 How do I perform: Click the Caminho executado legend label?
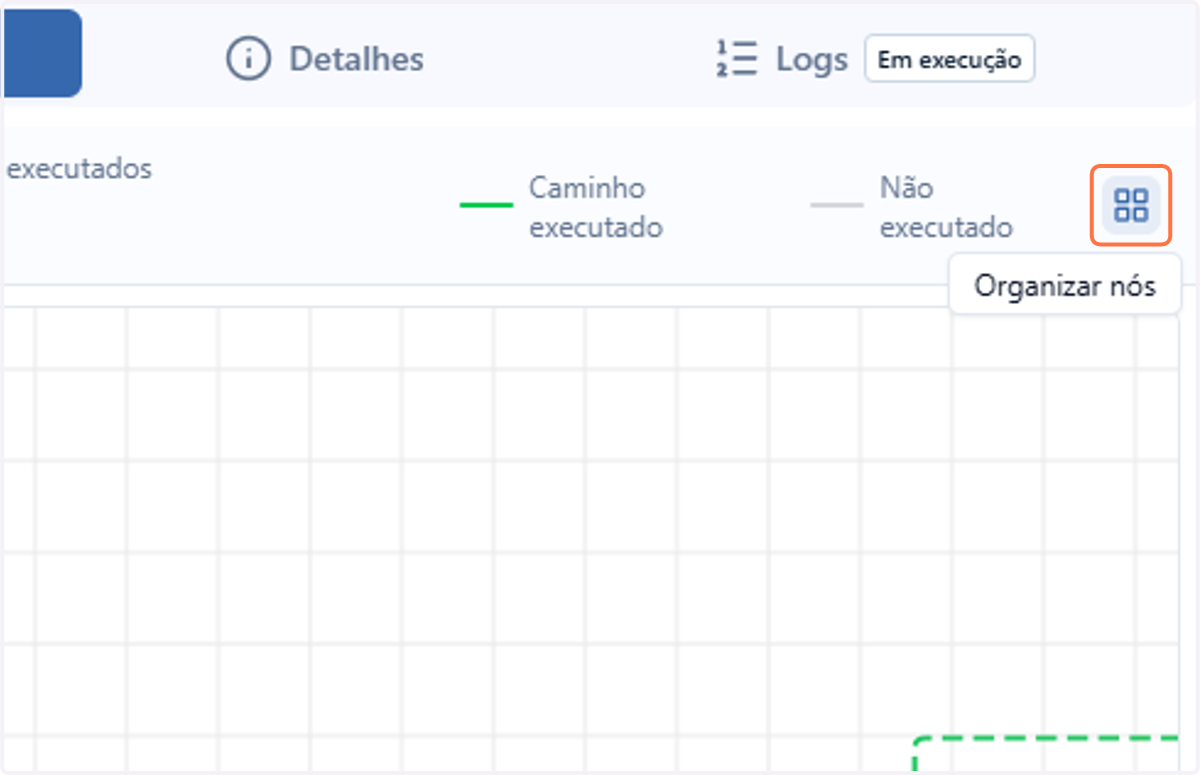(596, 207)
